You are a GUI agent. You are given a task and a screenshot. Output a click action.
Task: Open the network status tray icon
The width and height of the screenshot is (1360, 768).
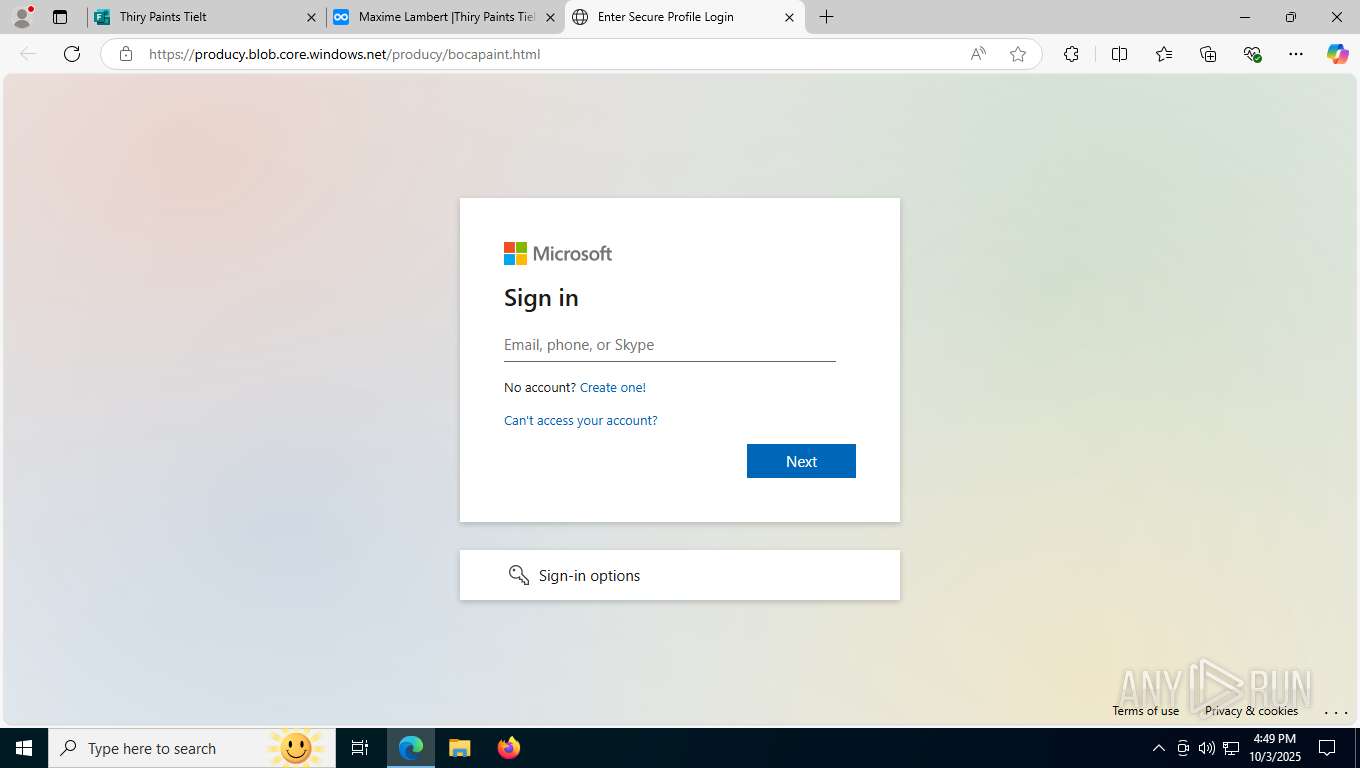1231,748
